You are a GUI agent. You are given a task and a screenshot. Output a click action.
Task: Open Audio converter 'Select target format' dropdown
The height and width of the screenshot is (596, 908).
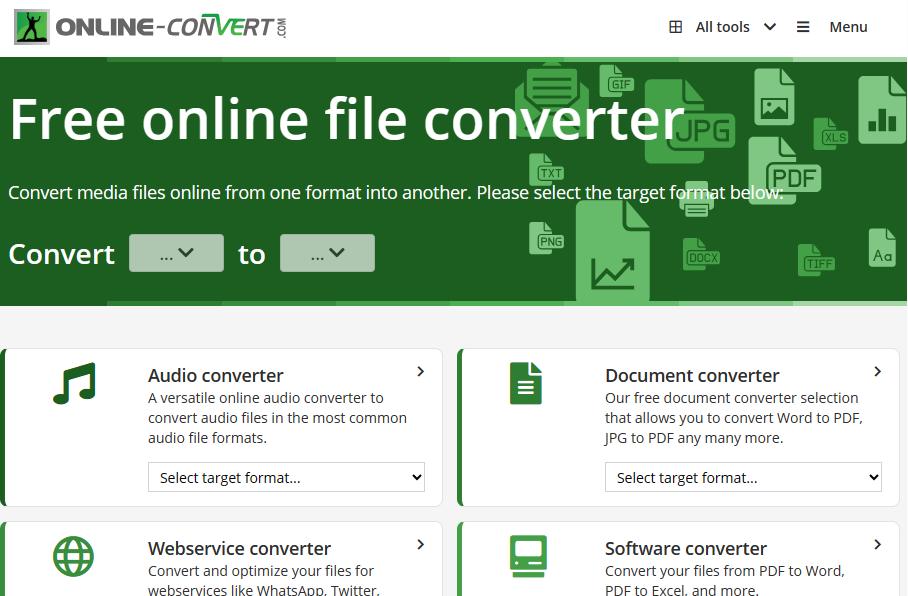point(286,477)
